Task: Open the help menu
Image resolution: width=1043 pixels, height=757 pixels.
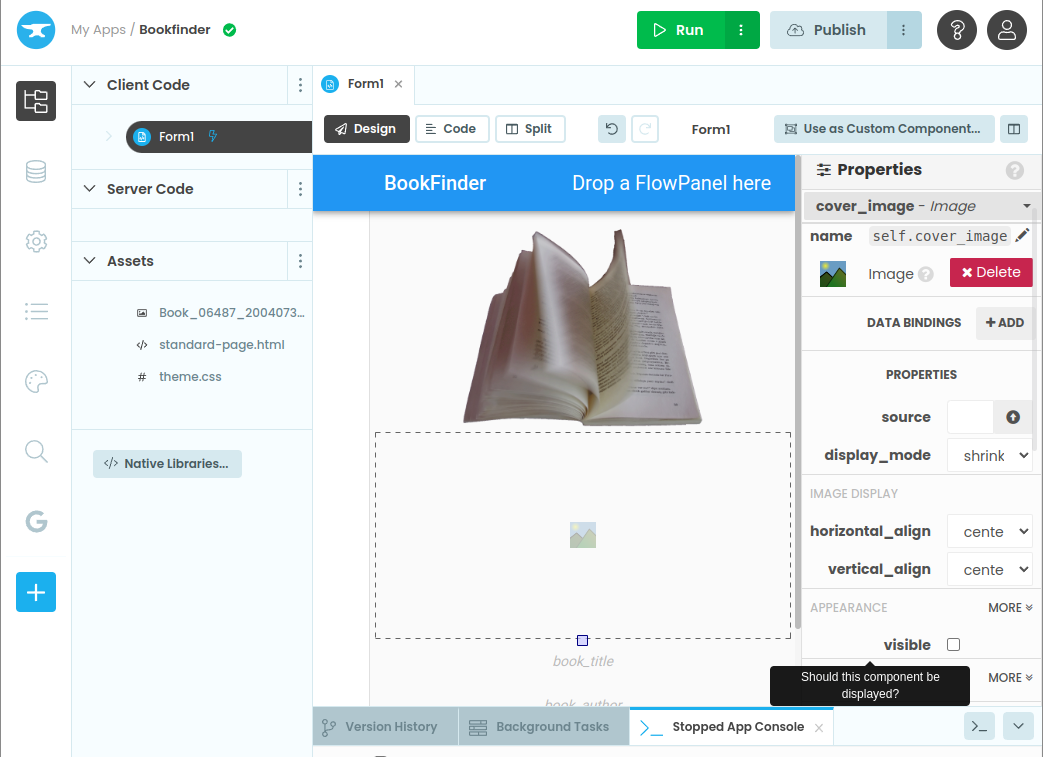Action: coord(956,30)
